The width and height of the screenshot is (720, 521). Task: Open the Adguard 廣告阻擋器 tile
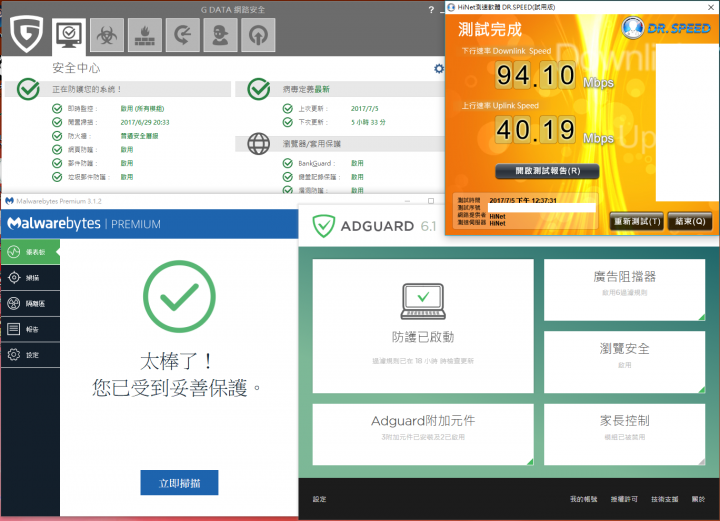point(624,290)
